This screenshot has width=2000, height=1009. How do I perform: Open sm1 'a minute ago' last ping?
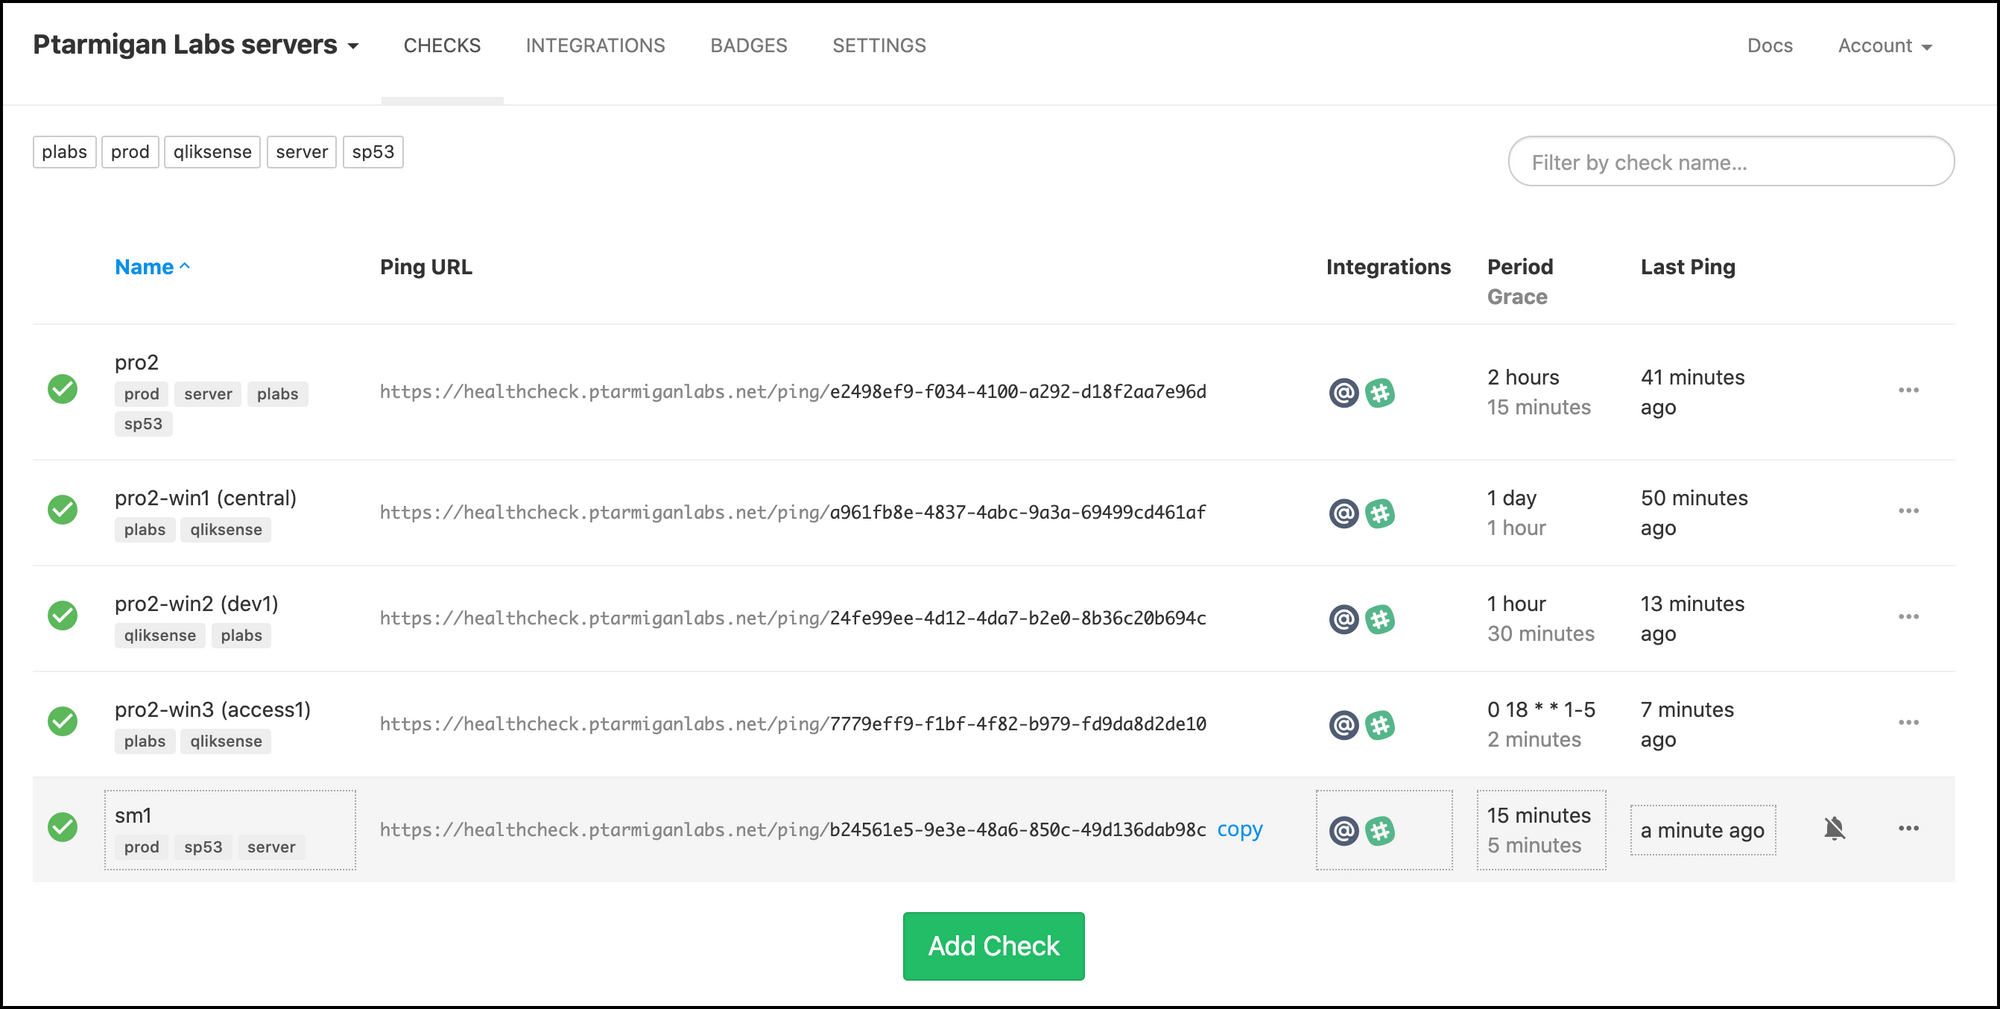click(x=1703, y=830)
